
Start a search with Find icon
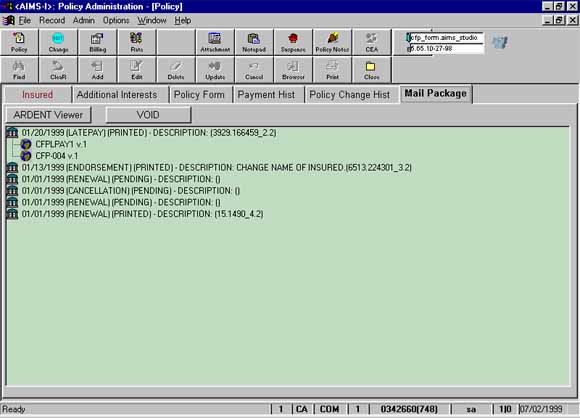pos(19,70)
